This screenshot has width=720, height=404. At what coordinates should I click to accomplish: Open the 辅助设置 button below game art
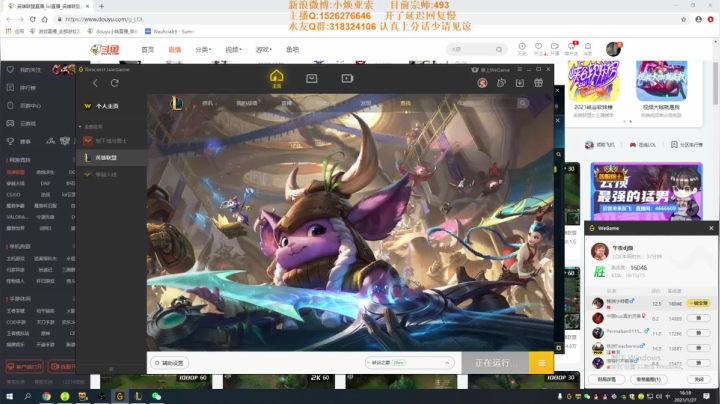point(169,363)
